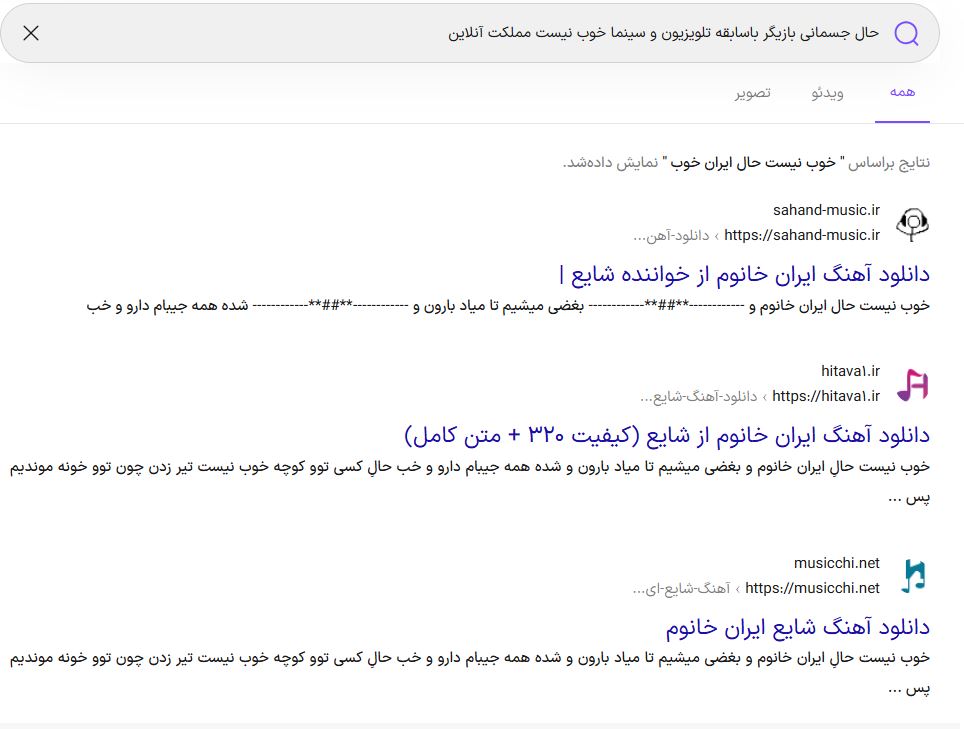
Task: Click the musicchi.net site name text
Action: pyautogui.click(x=836, y=563)
